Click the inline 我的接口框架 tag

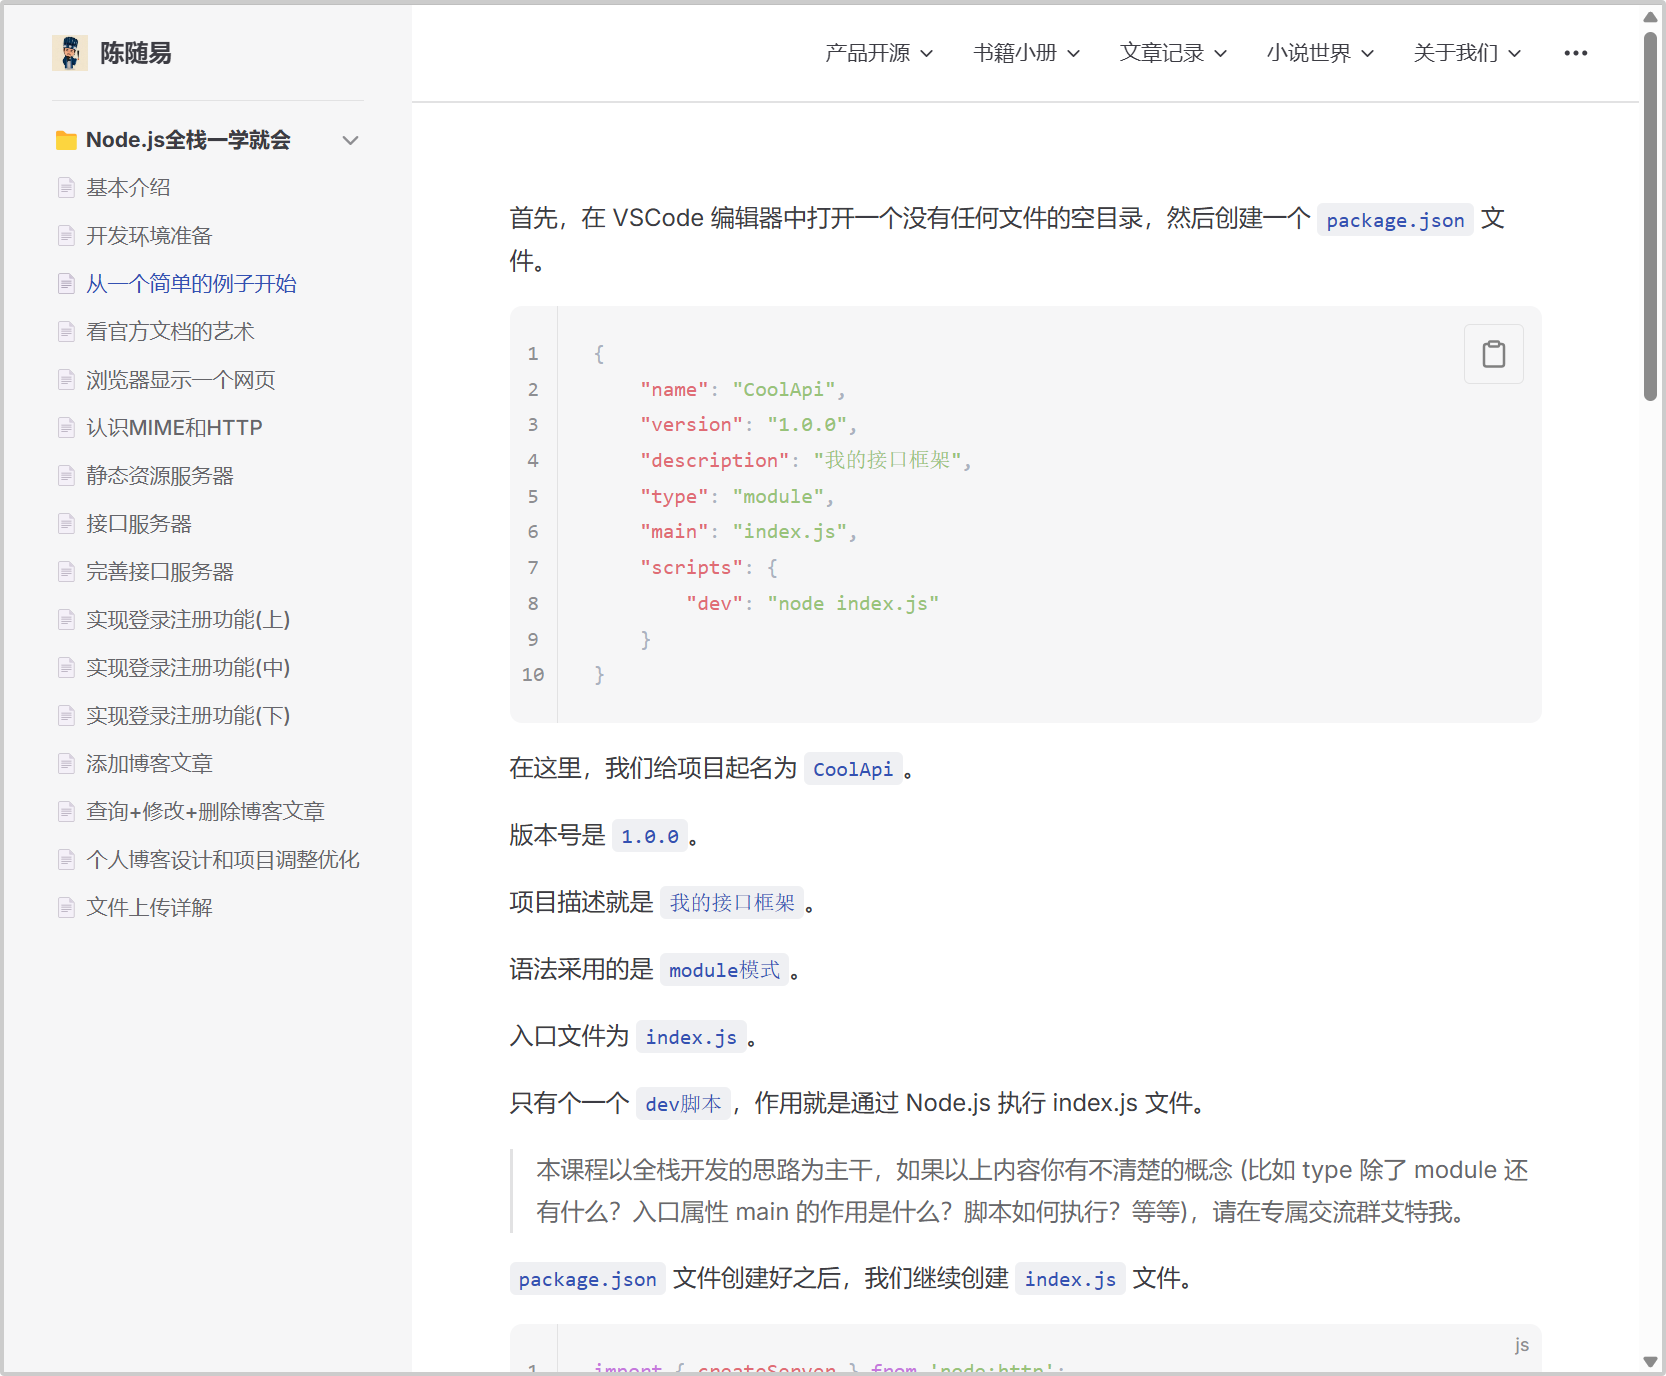pos(732,903)
